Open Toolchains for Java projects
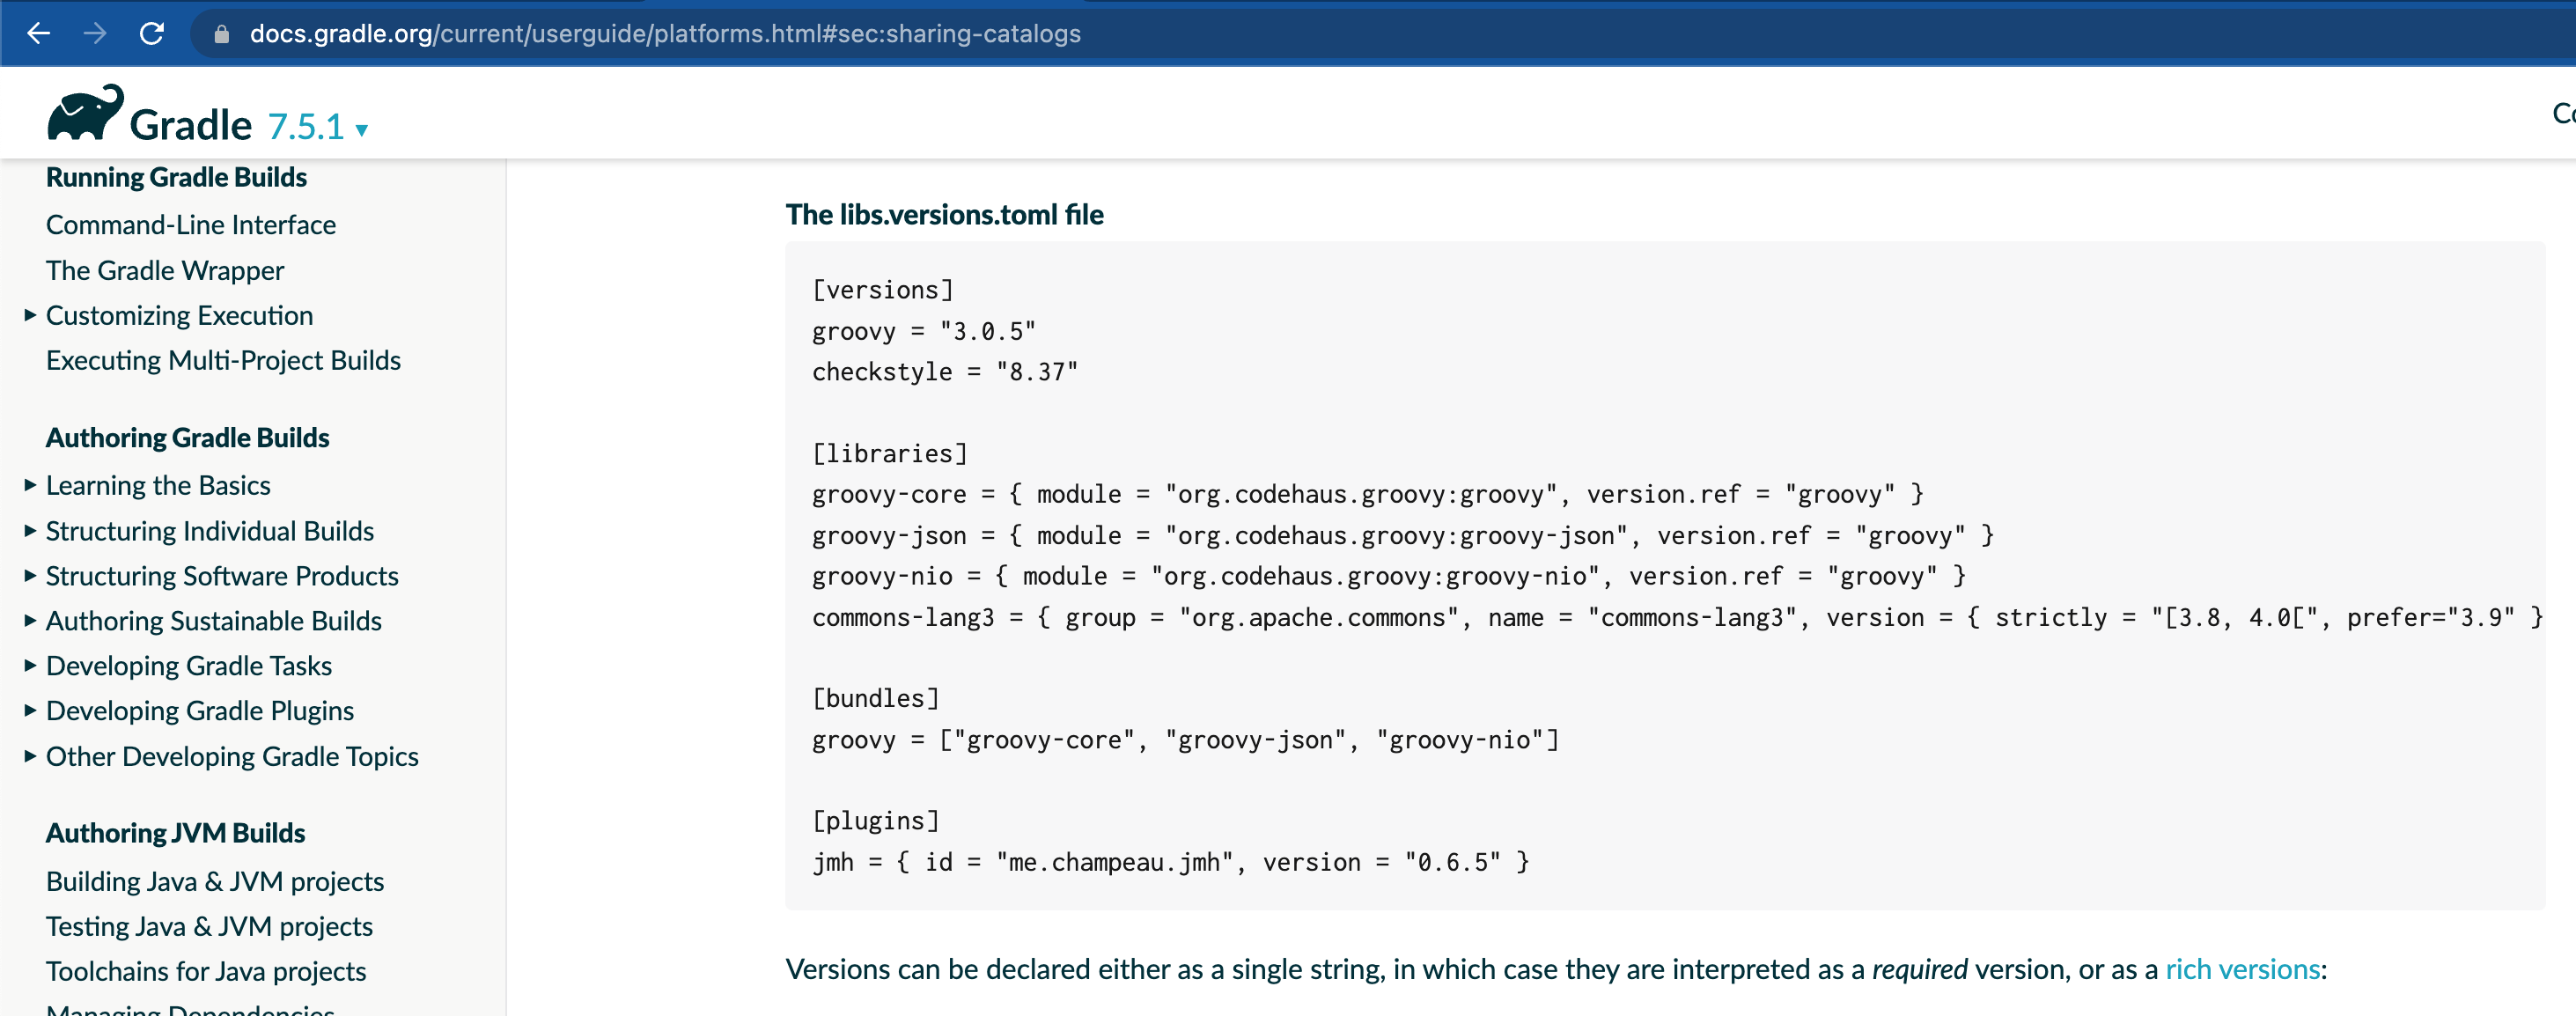Viewport: 2576px width, 1016px height. 206,971
